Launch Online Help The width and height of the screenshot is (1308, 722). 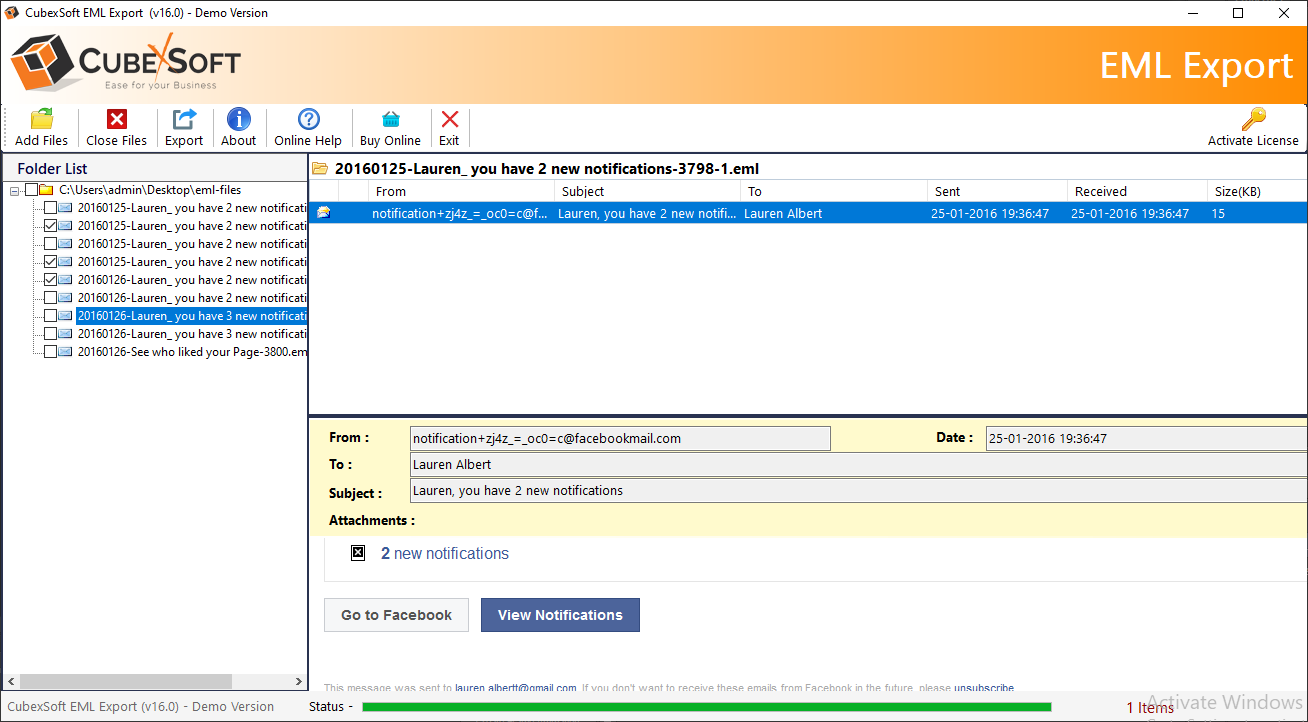[307, 127]
